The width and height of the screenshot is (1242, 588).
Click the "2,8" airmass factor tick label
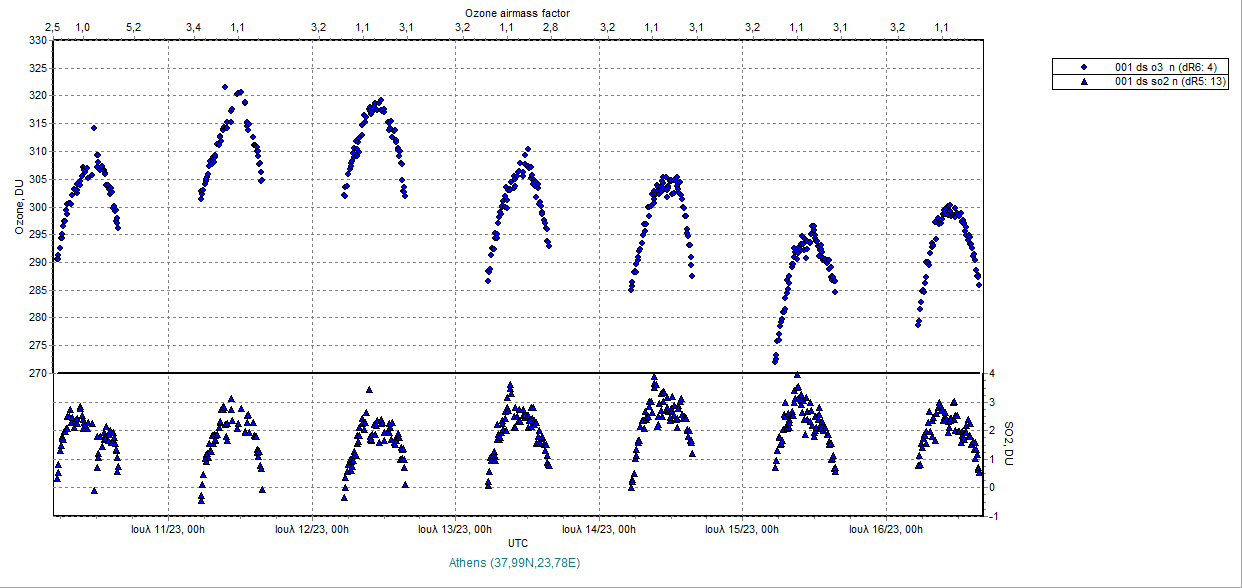tap(550, 27)
